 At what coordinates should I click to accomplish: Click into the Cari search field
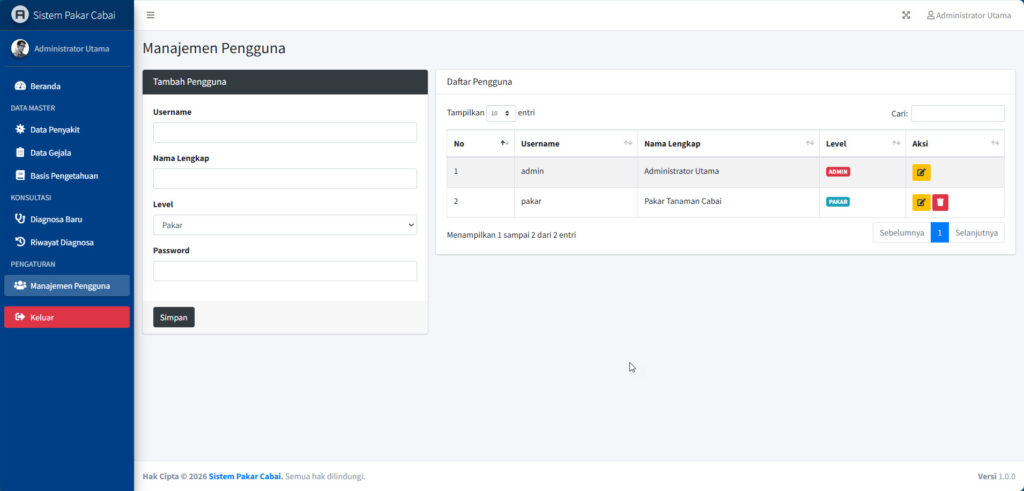tap(957, 114)
